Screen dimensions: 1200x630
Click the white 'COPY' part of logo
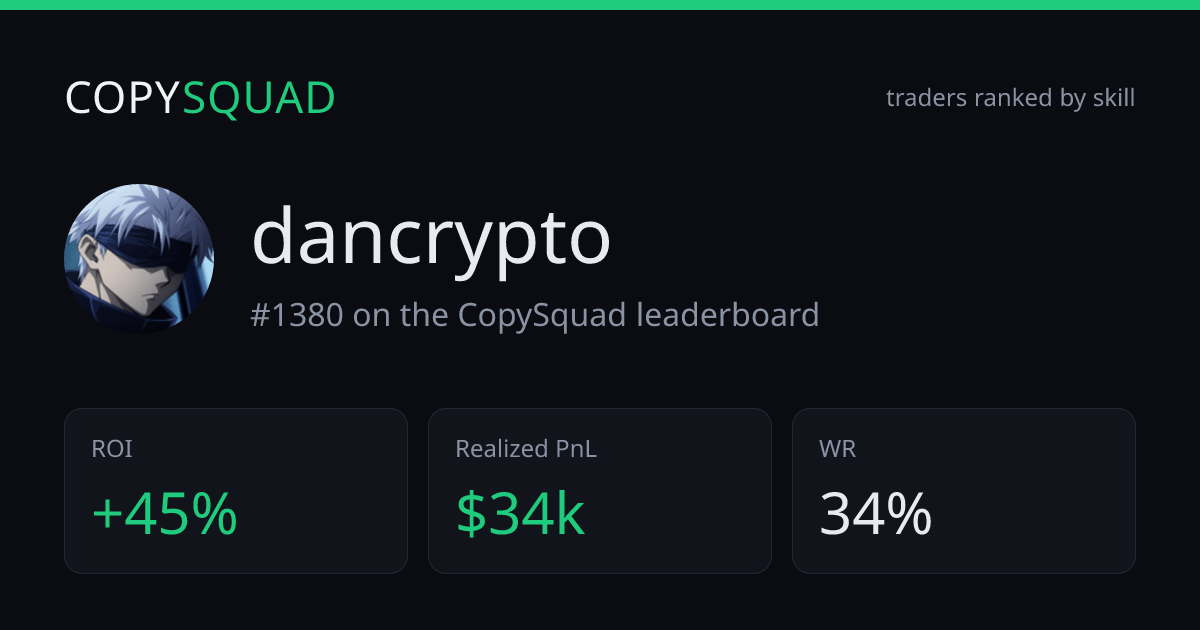pos(124,98)
